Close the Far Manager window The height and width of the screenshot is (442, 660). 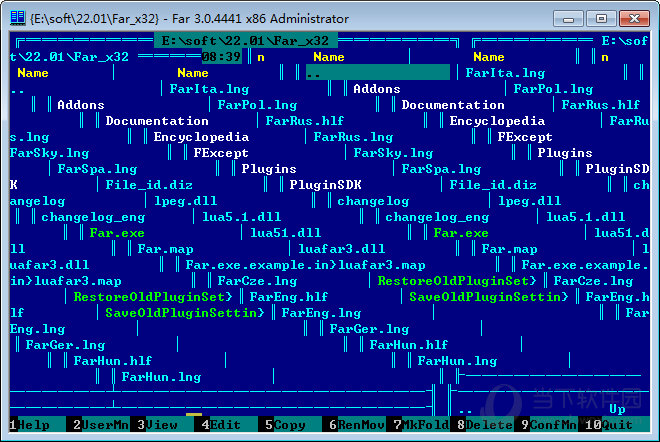[634, 19]
